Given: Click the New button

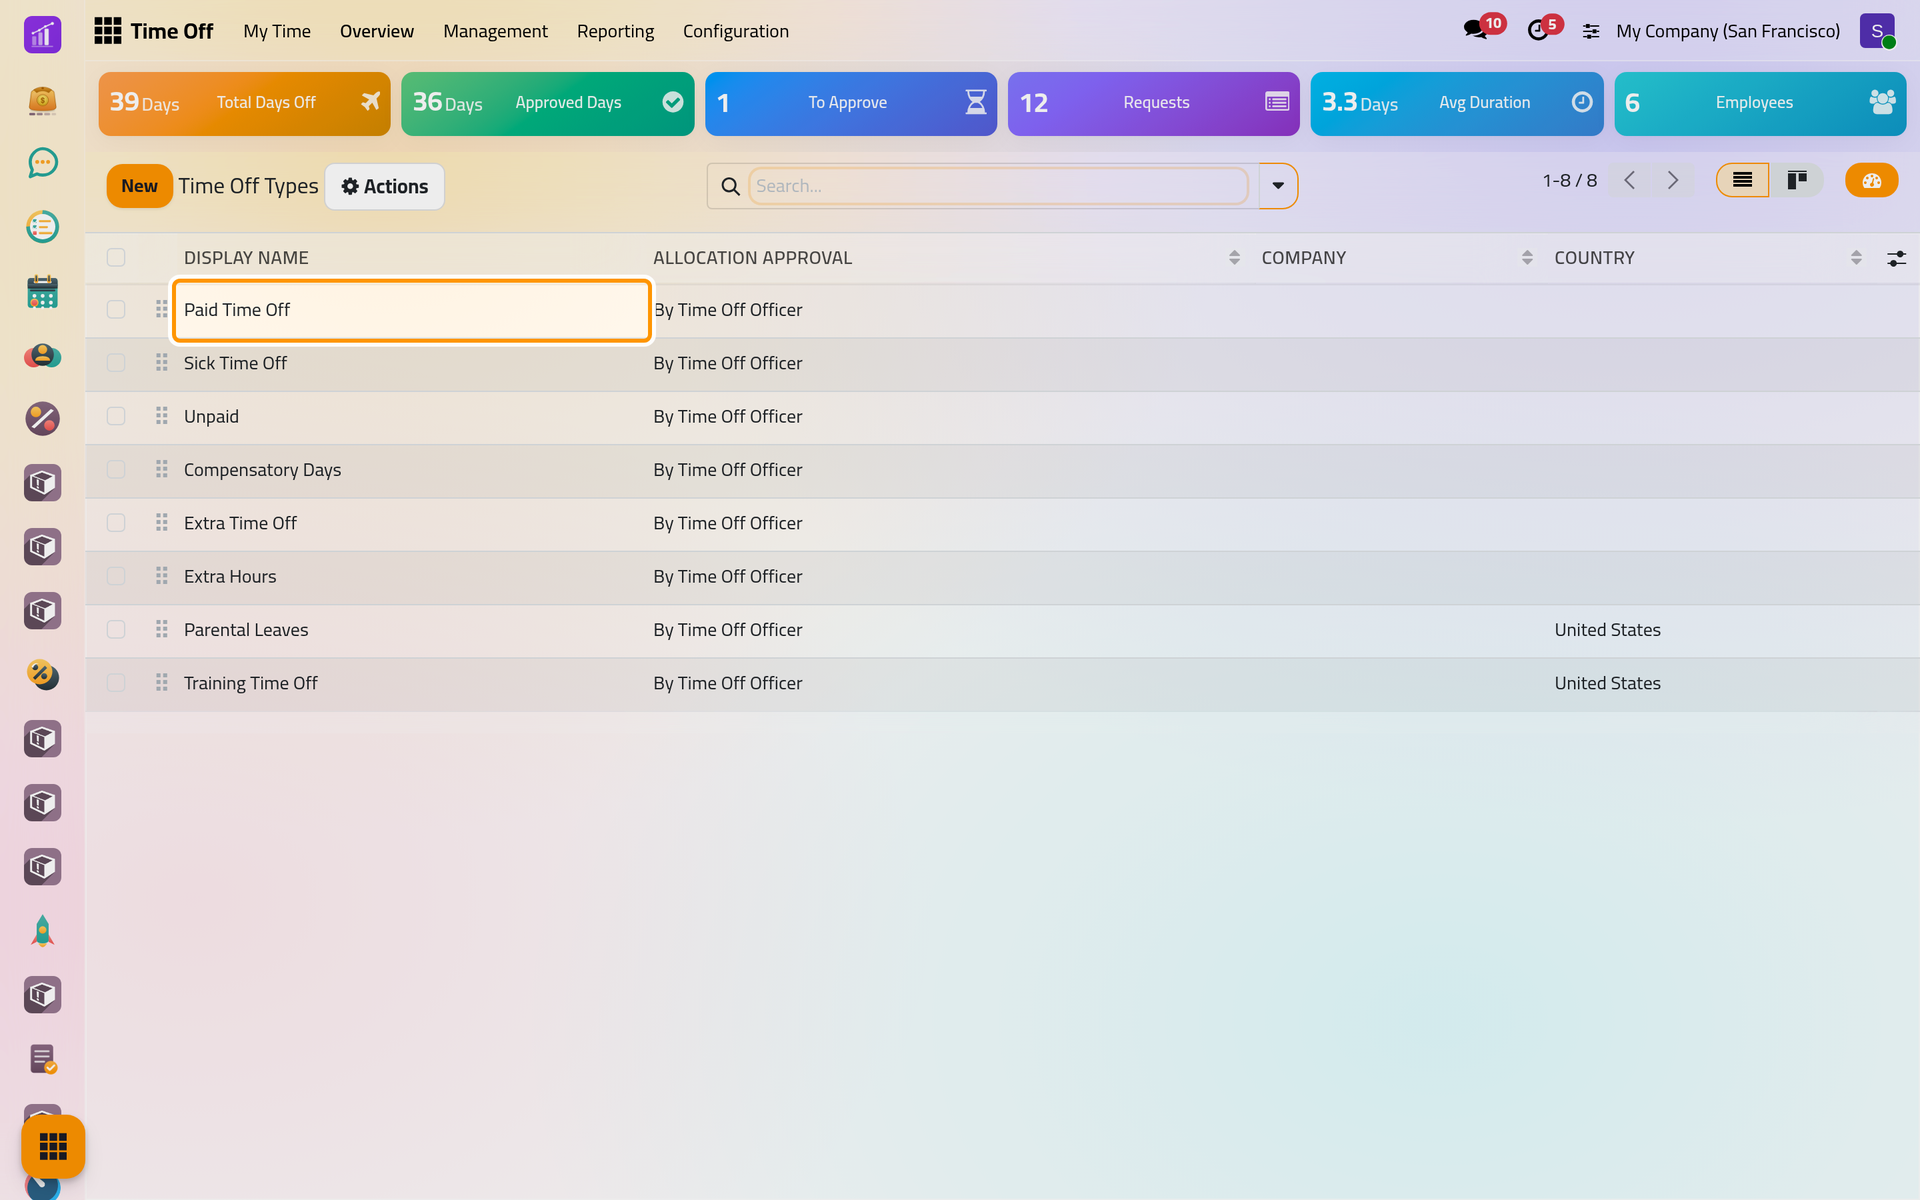Looking at the screenshot, I should point(140,186).
